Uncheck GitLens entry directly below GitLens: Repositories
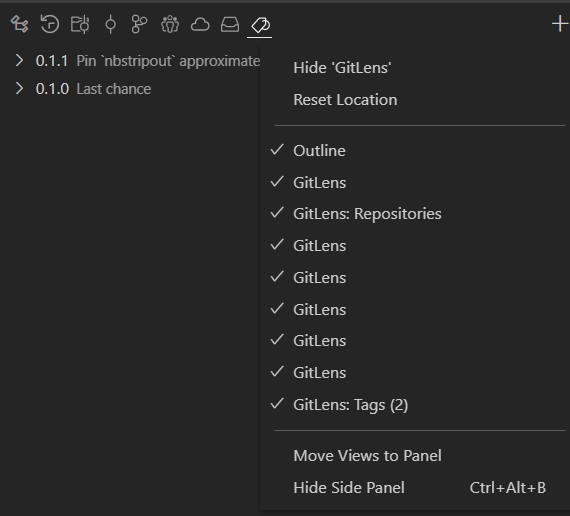Screen dimensions: 570x516 (x=415, y=246)
